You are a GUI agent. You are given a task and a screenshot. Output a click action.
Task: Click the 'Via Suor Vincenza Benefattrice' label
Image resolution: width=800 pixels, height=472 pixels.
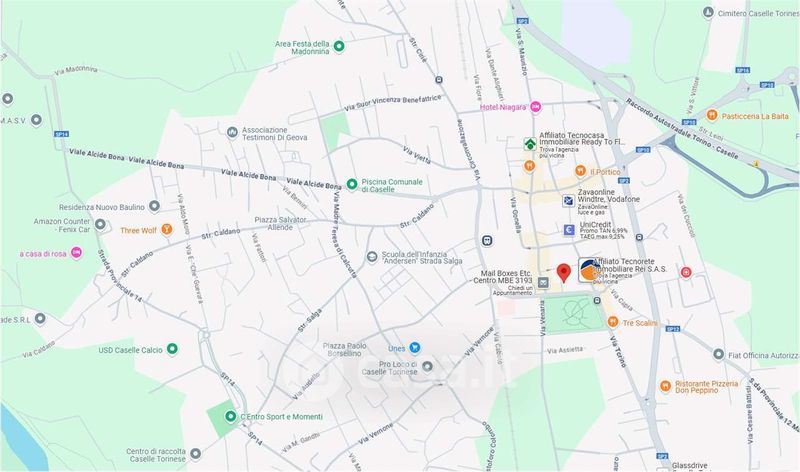392,102
